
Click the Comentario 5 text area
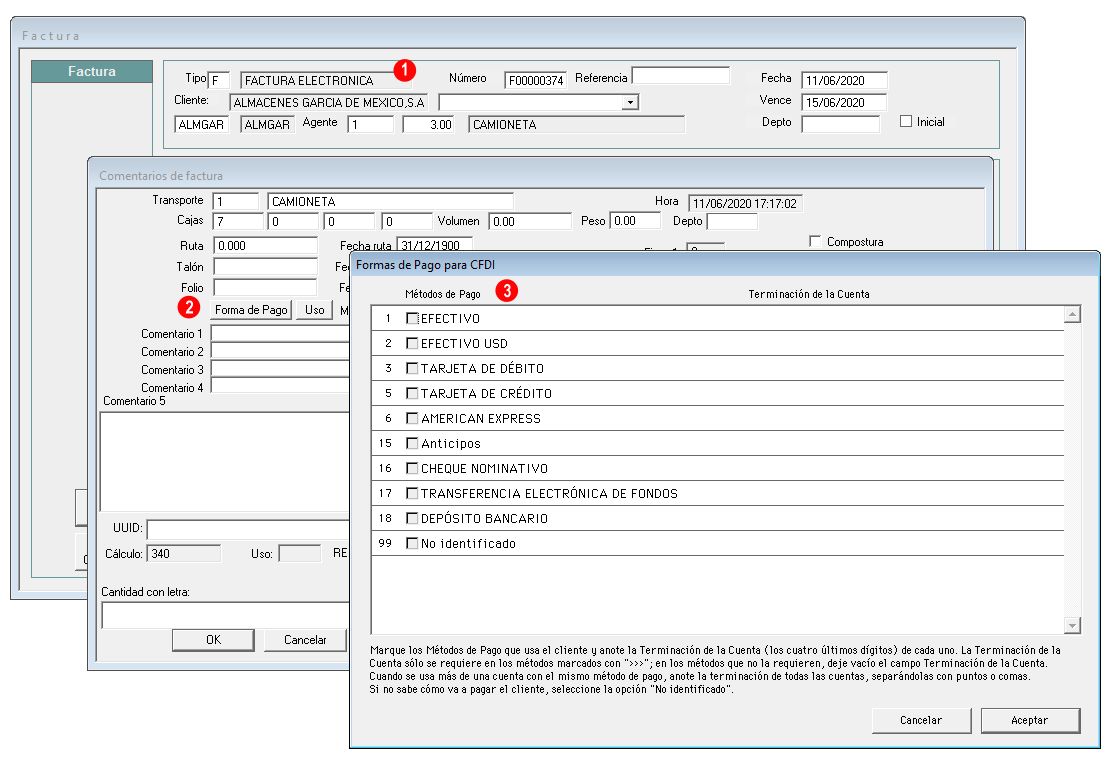point(225,462)
